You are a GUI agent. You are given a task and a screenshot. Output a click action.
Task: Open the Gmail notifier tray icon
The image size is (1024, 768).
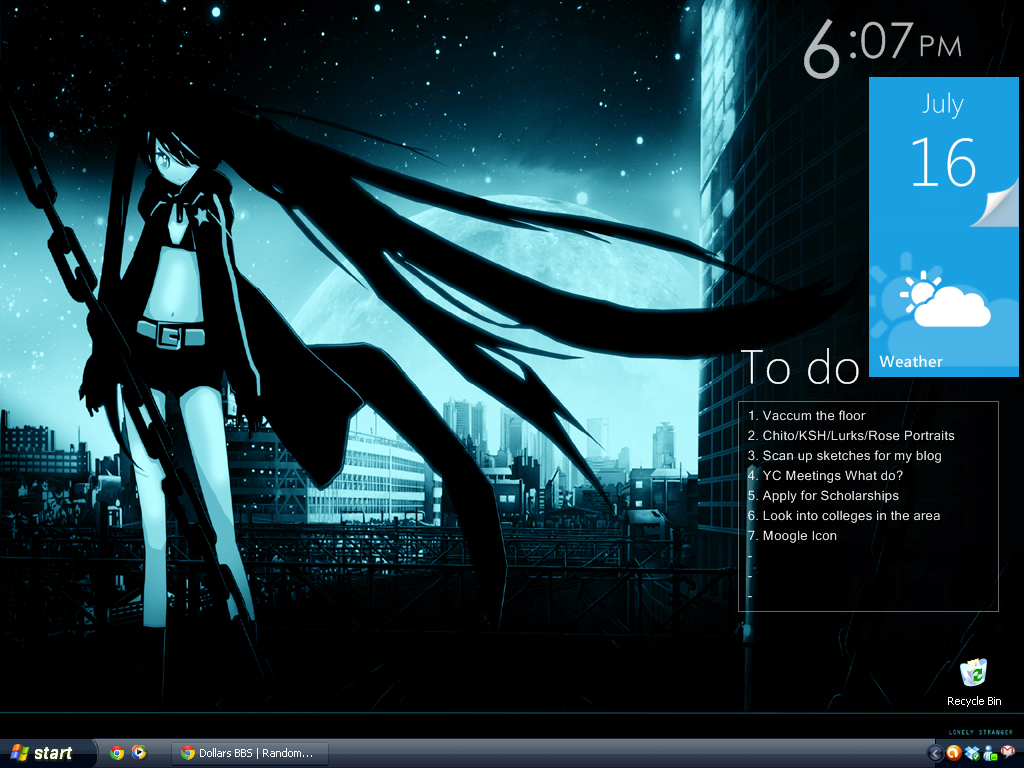(1008, 754)
